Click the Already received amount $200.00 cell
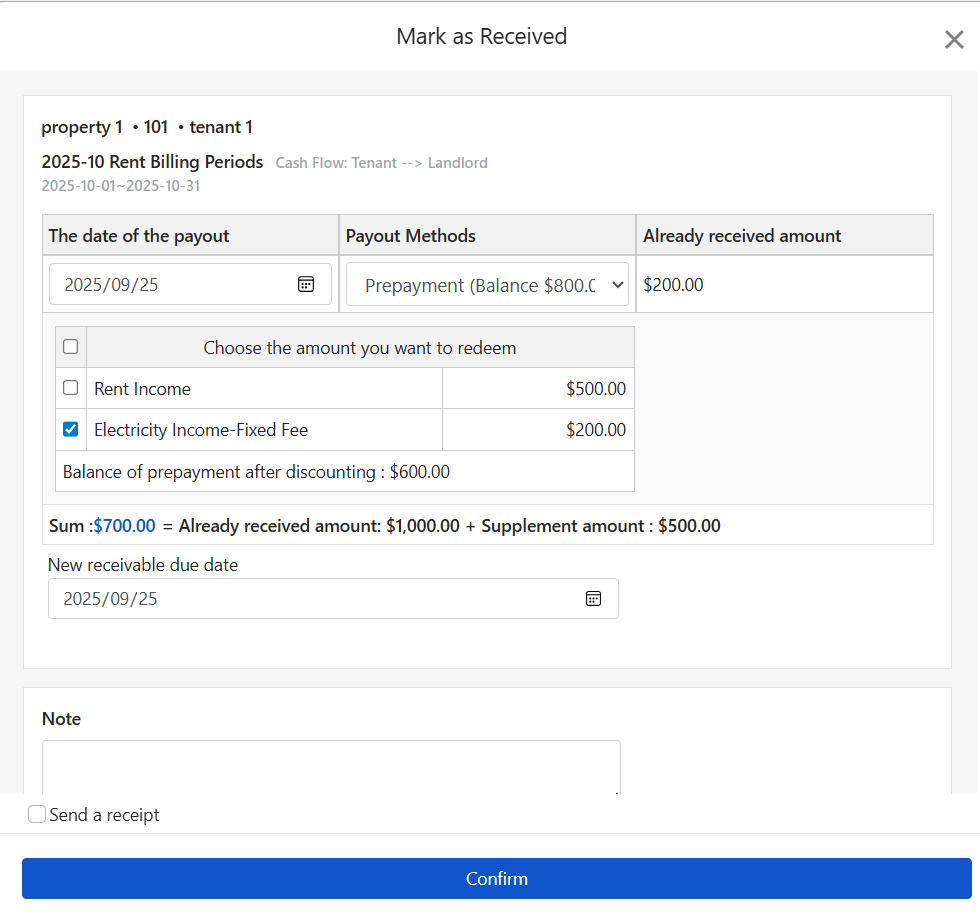 tap(673, 285)
